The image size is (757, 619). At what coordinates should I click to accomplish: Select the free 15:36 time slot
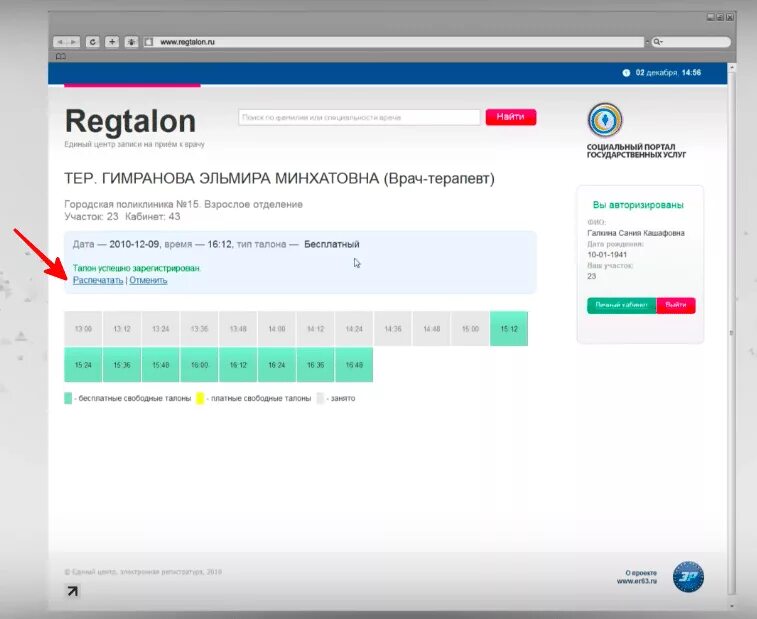click(x=122, y=365)
